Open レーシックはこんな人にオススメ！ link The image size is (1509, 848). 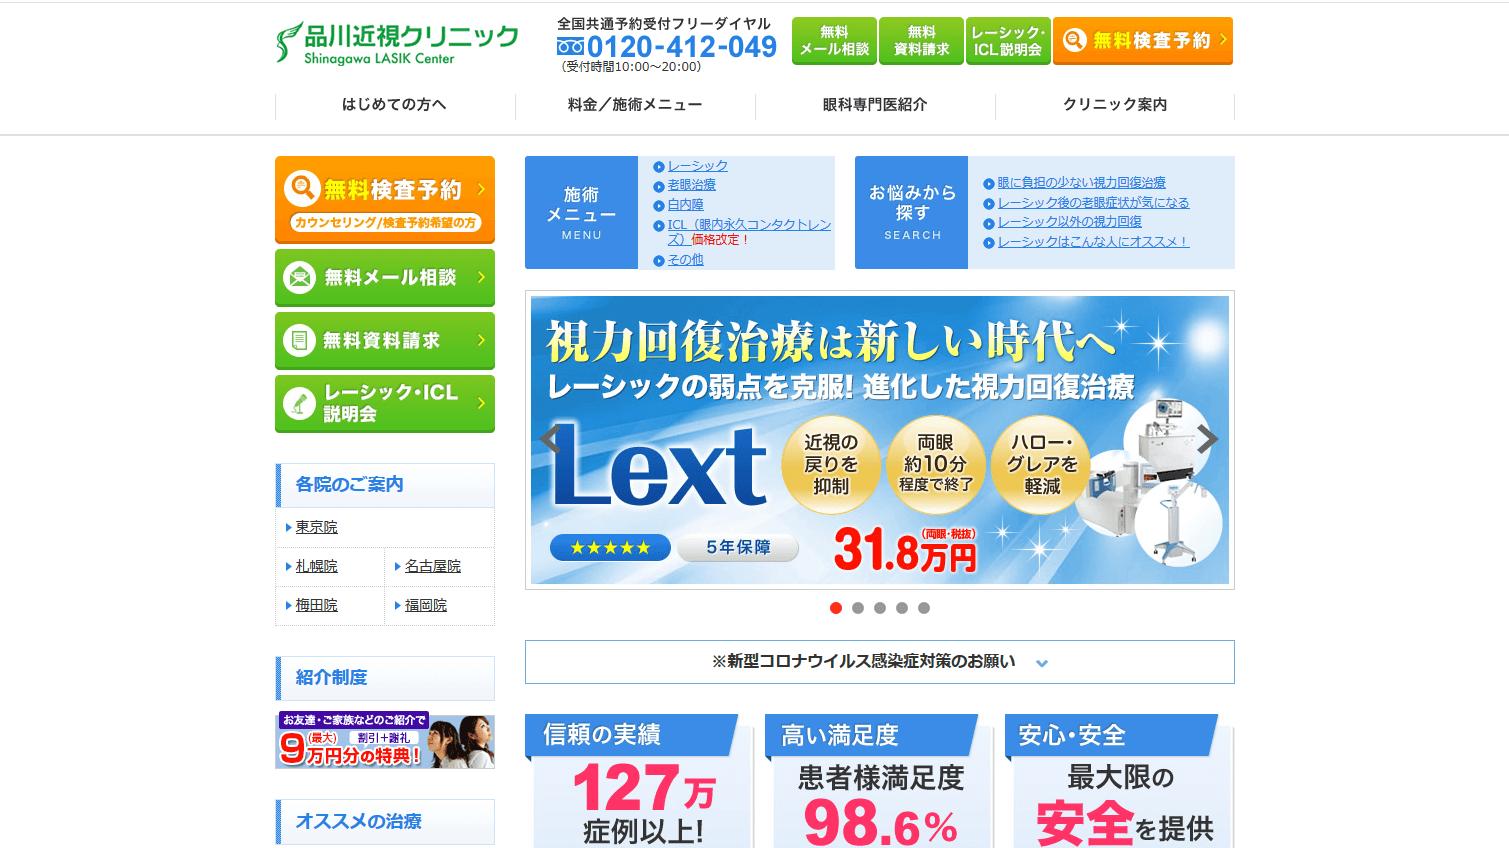tap(1094, 242)
